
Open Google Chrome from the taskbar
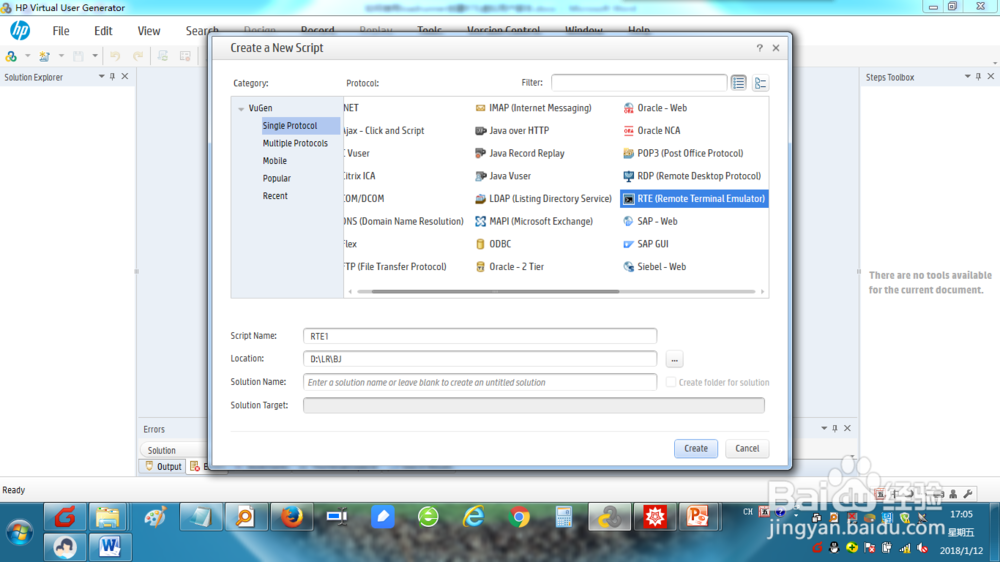[x=519, y=517]
